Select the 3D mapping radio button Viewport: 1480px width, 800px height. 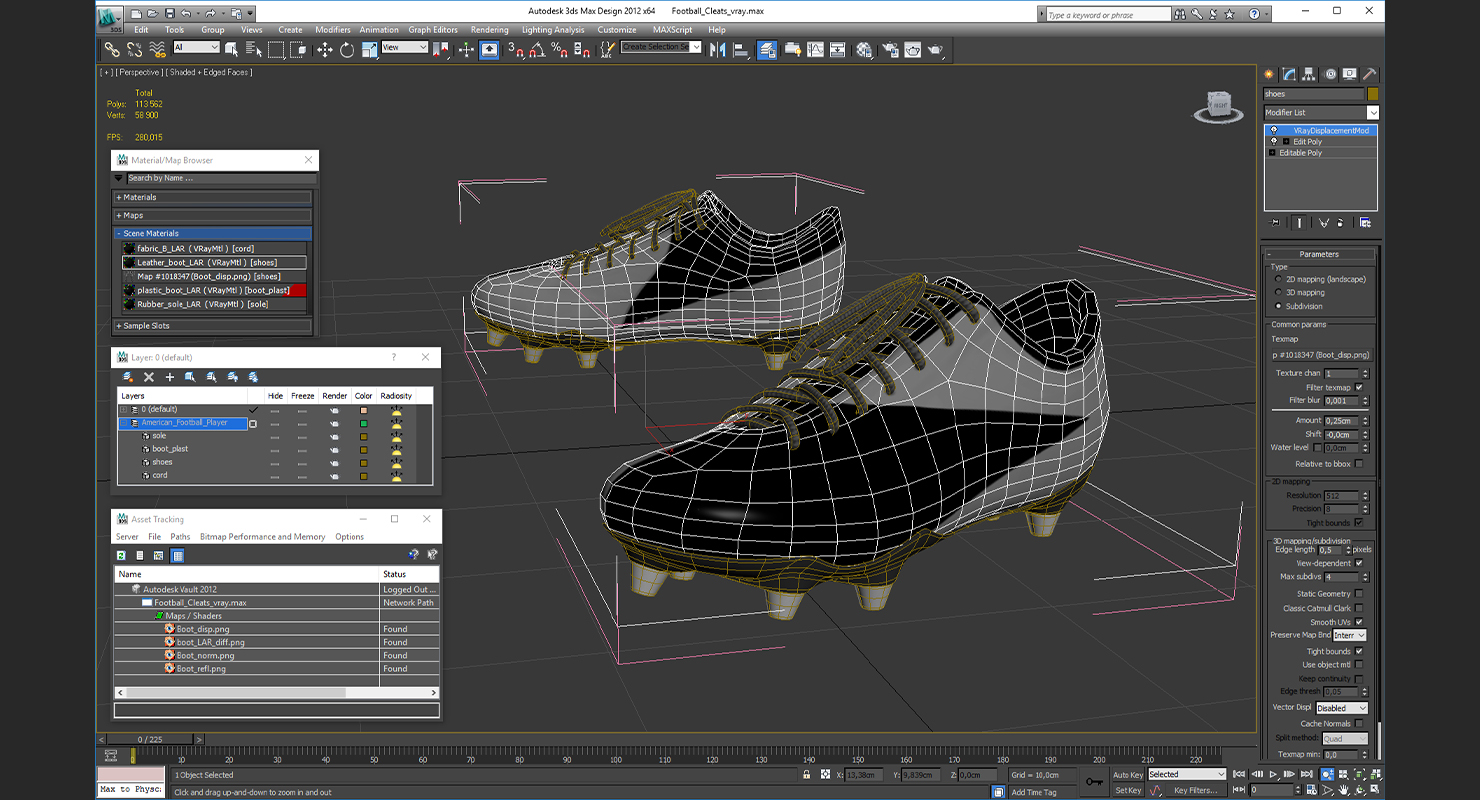coord(1278,292)
